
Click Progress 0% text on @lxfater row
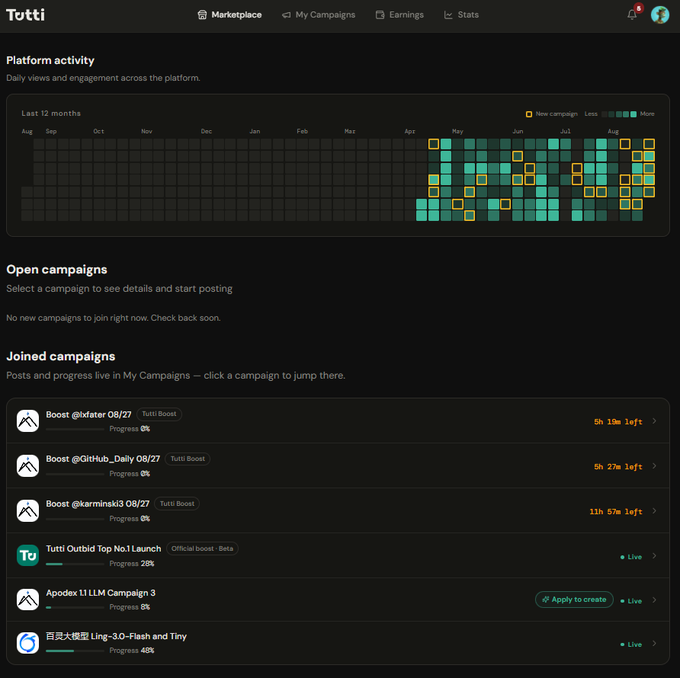[130, 429]
